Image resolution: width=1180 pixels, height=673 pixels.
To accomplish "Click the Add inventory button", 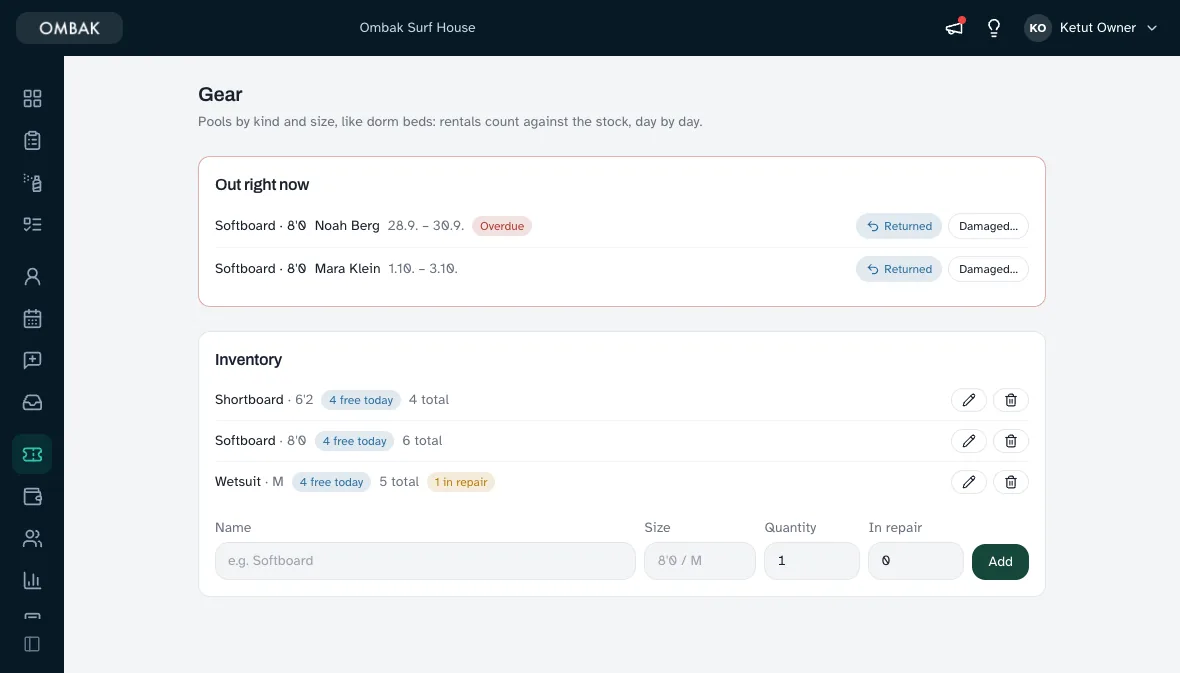I will coord(1000,562).
